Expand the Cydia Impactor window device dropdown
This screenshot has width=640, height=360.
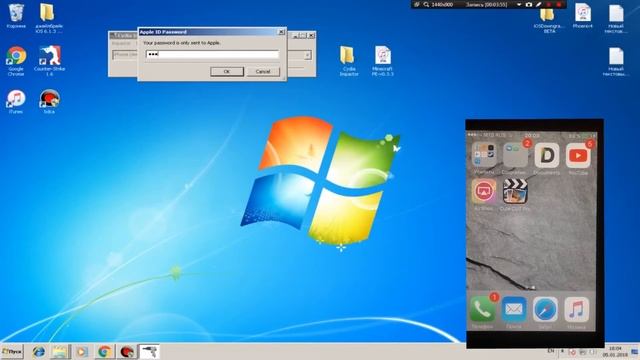coord(308,55)
